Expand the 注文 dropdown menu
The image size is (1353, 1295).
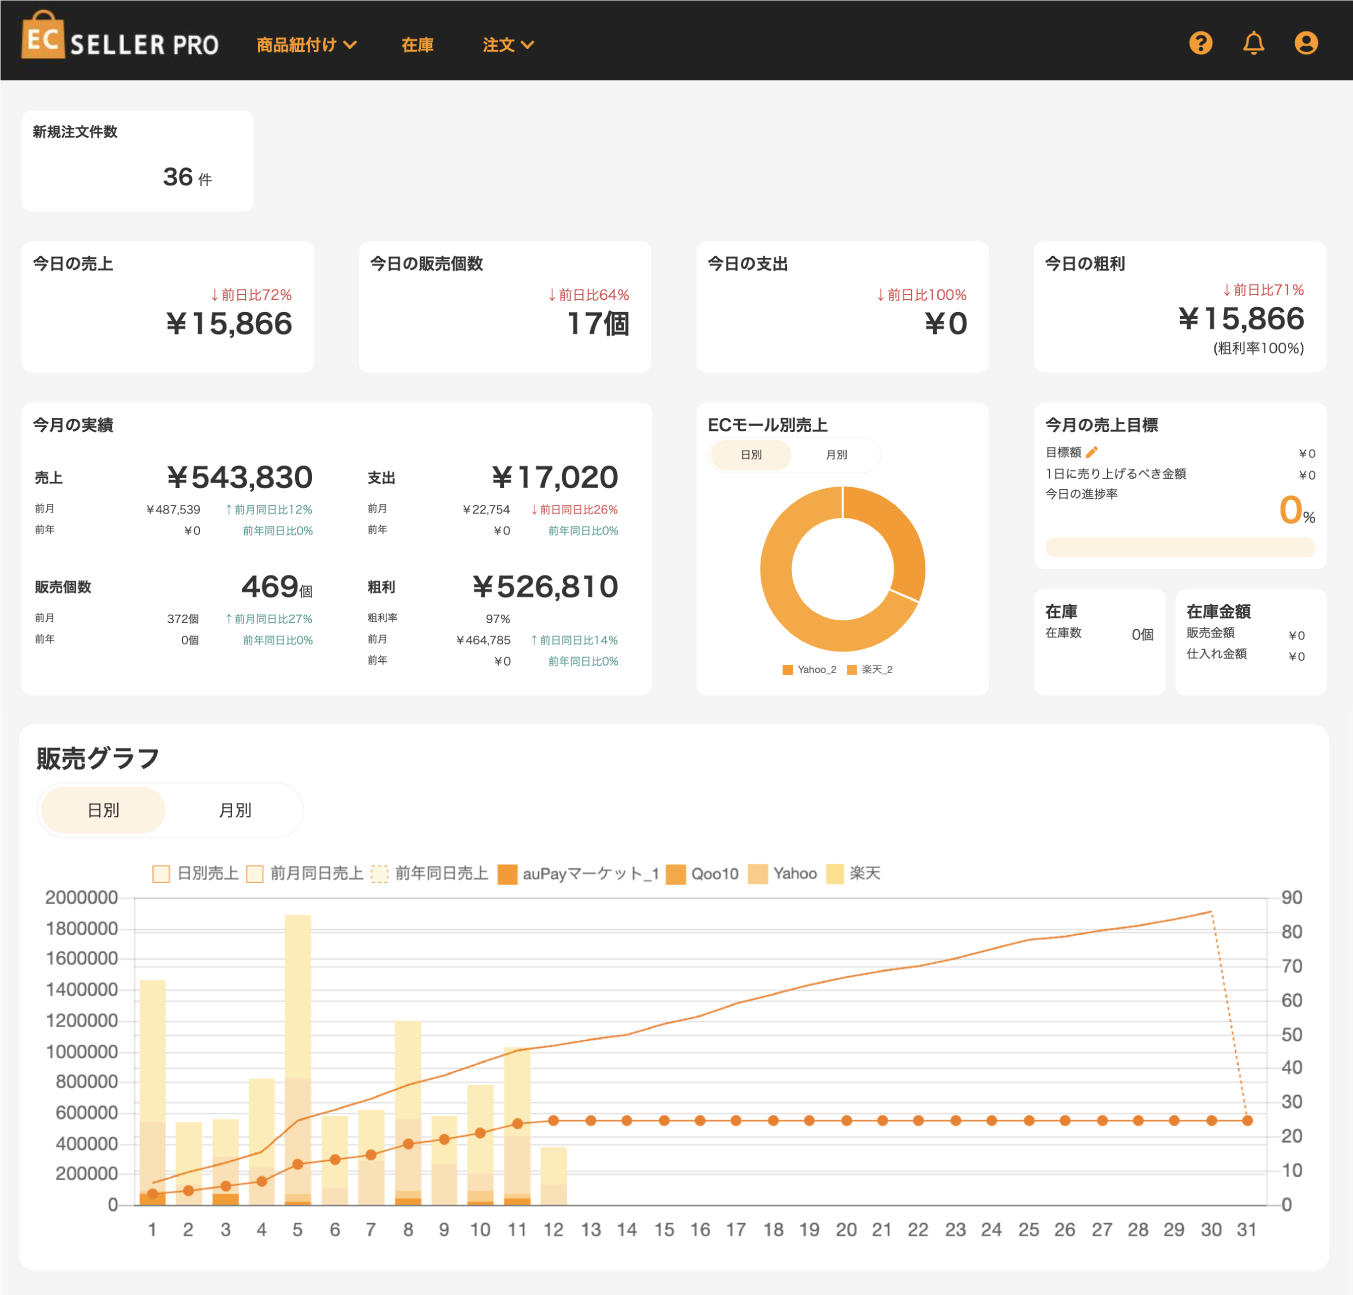tap(508, 45)
